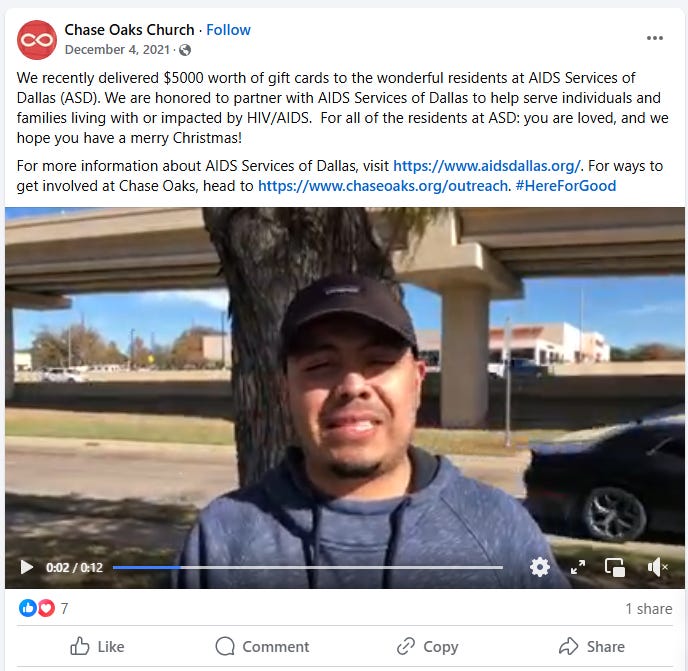Open the three-dot post options menu

[654, 38]
